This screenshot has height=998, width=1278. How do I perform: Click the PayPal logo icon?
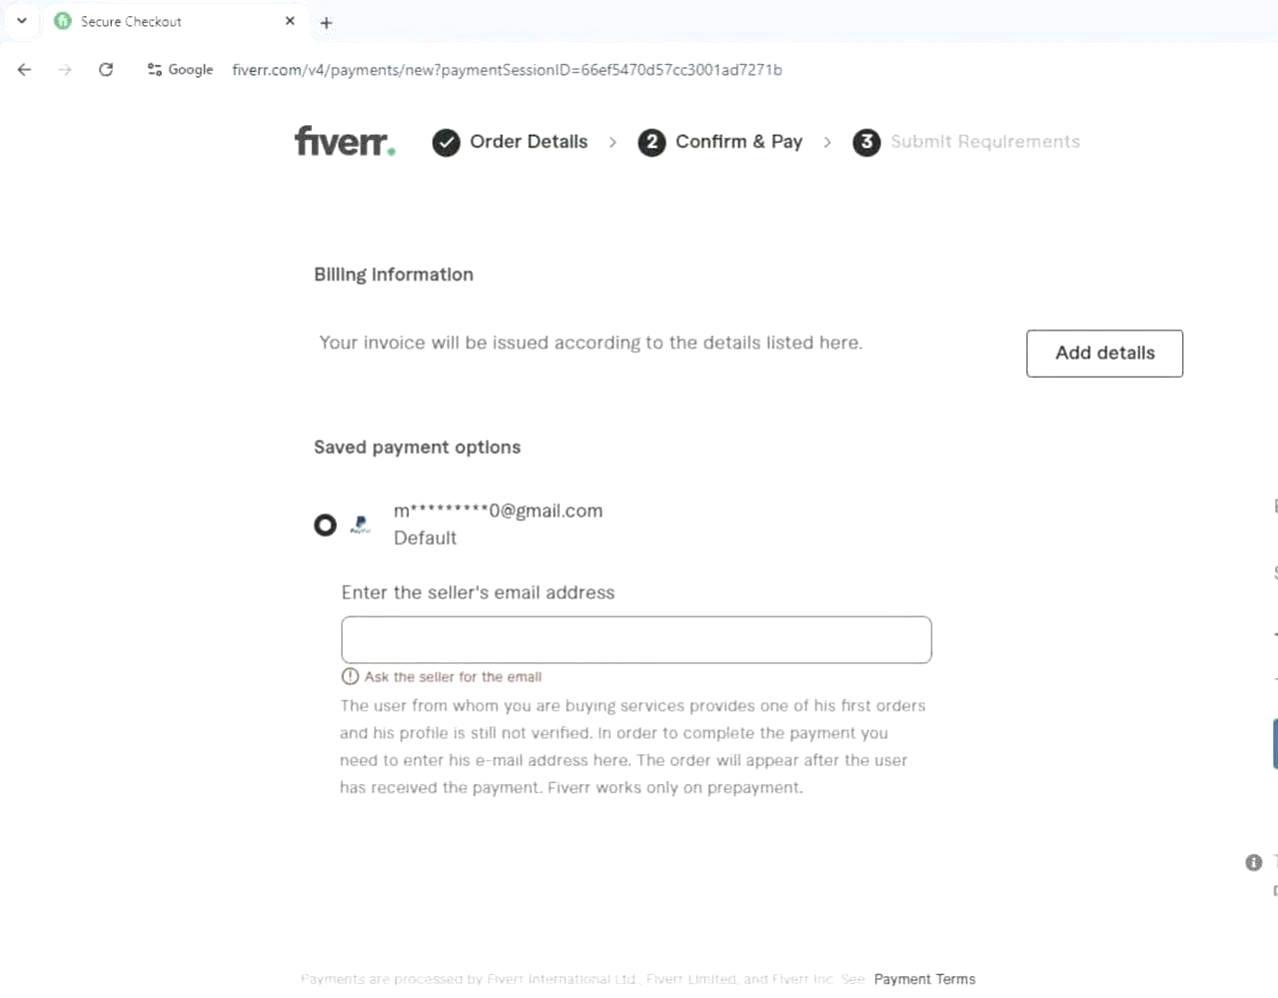361,524
